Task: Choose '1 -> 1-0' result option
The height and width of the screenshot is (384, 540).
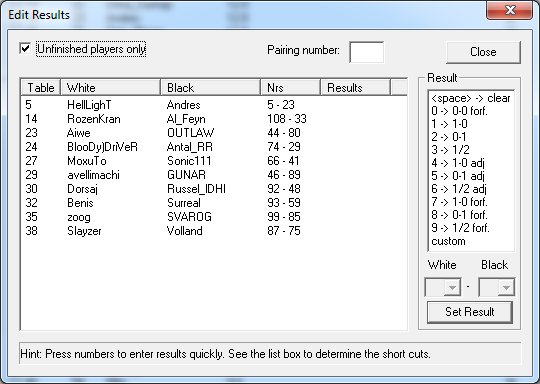Action: click(471, 124)
